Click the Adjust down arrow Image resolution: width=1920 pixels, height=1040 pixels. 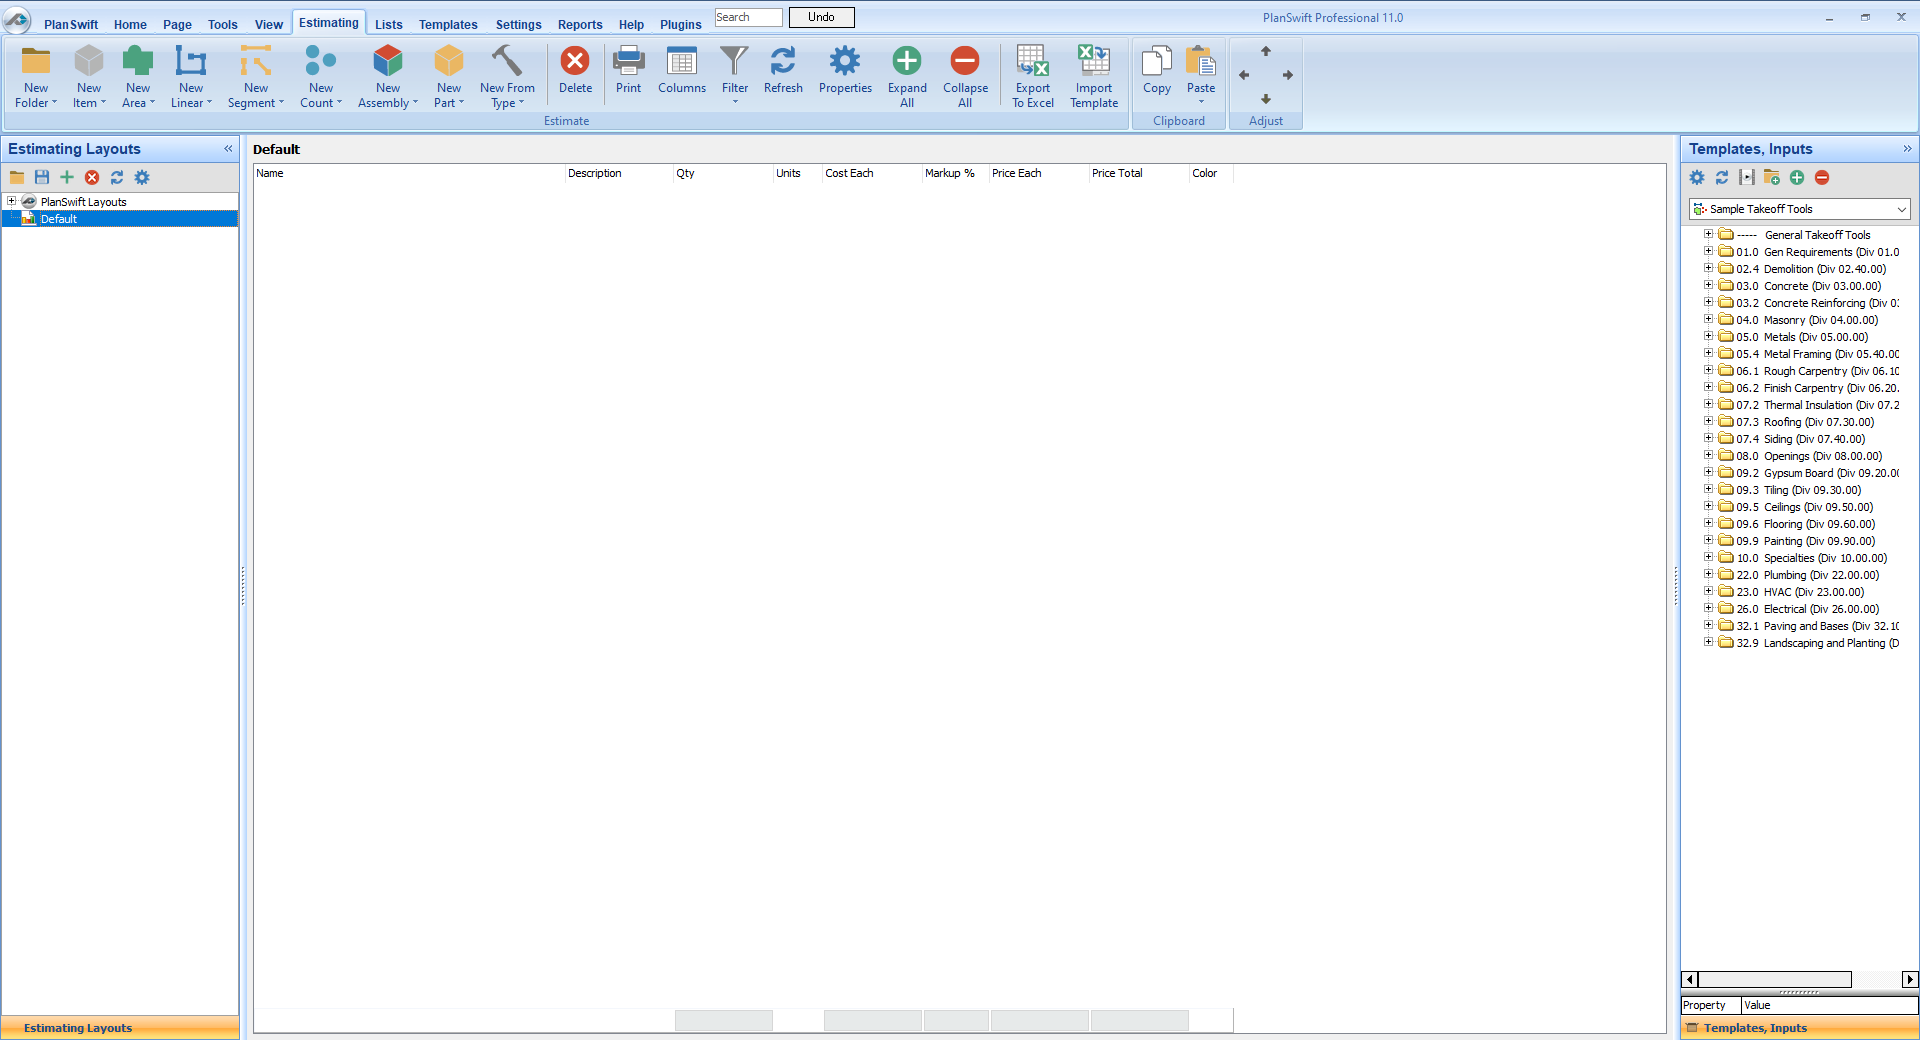(1266, 99)
